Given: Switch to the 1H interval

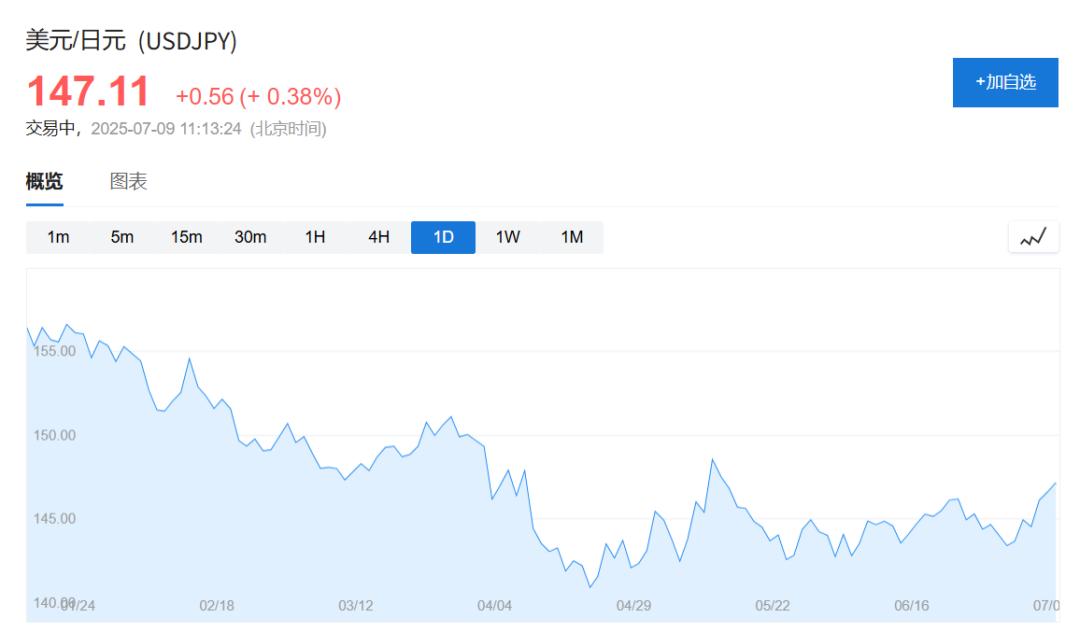Looking at the screenshot, I should pos(315,238).
